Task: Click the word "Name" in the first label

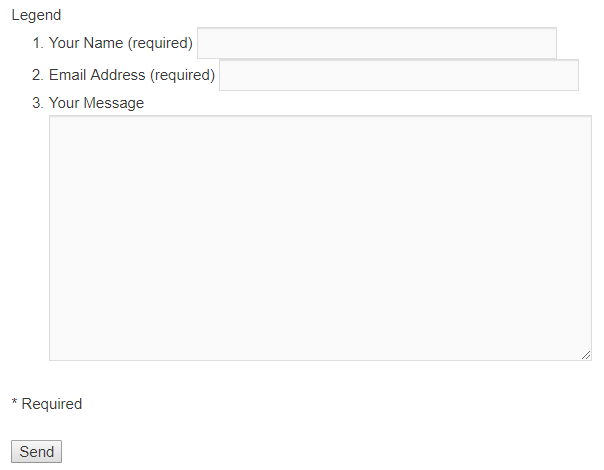Action: [x=104, y=43]
